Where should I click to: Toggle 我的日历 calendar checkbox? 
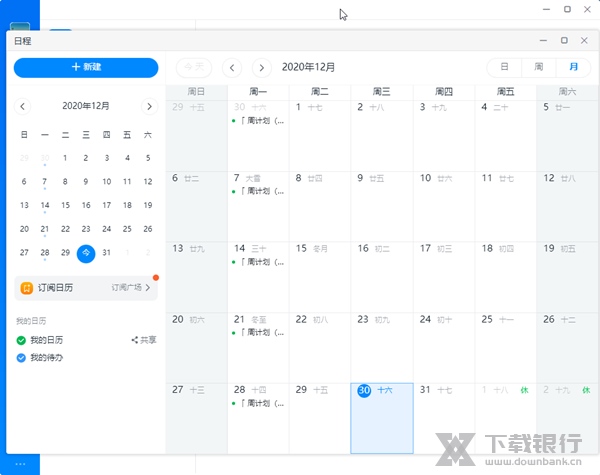click(21, 340)
